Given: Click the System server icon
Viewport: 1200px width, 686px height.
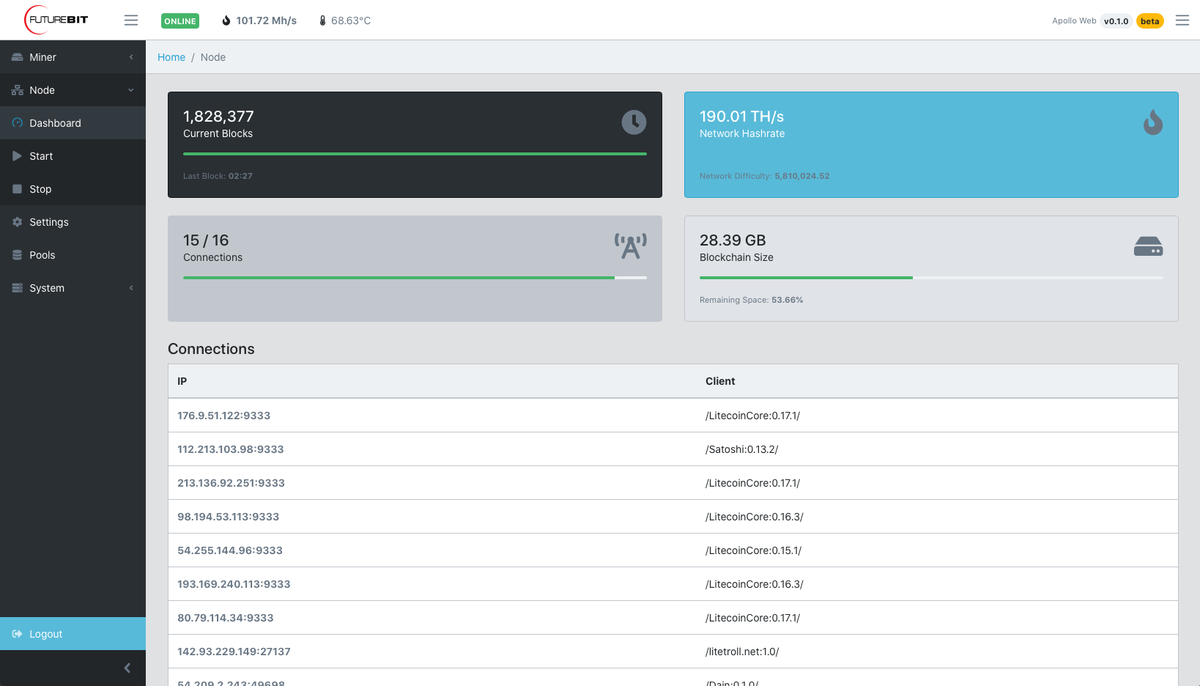Looking at the screenshot, I should (17, 288).
